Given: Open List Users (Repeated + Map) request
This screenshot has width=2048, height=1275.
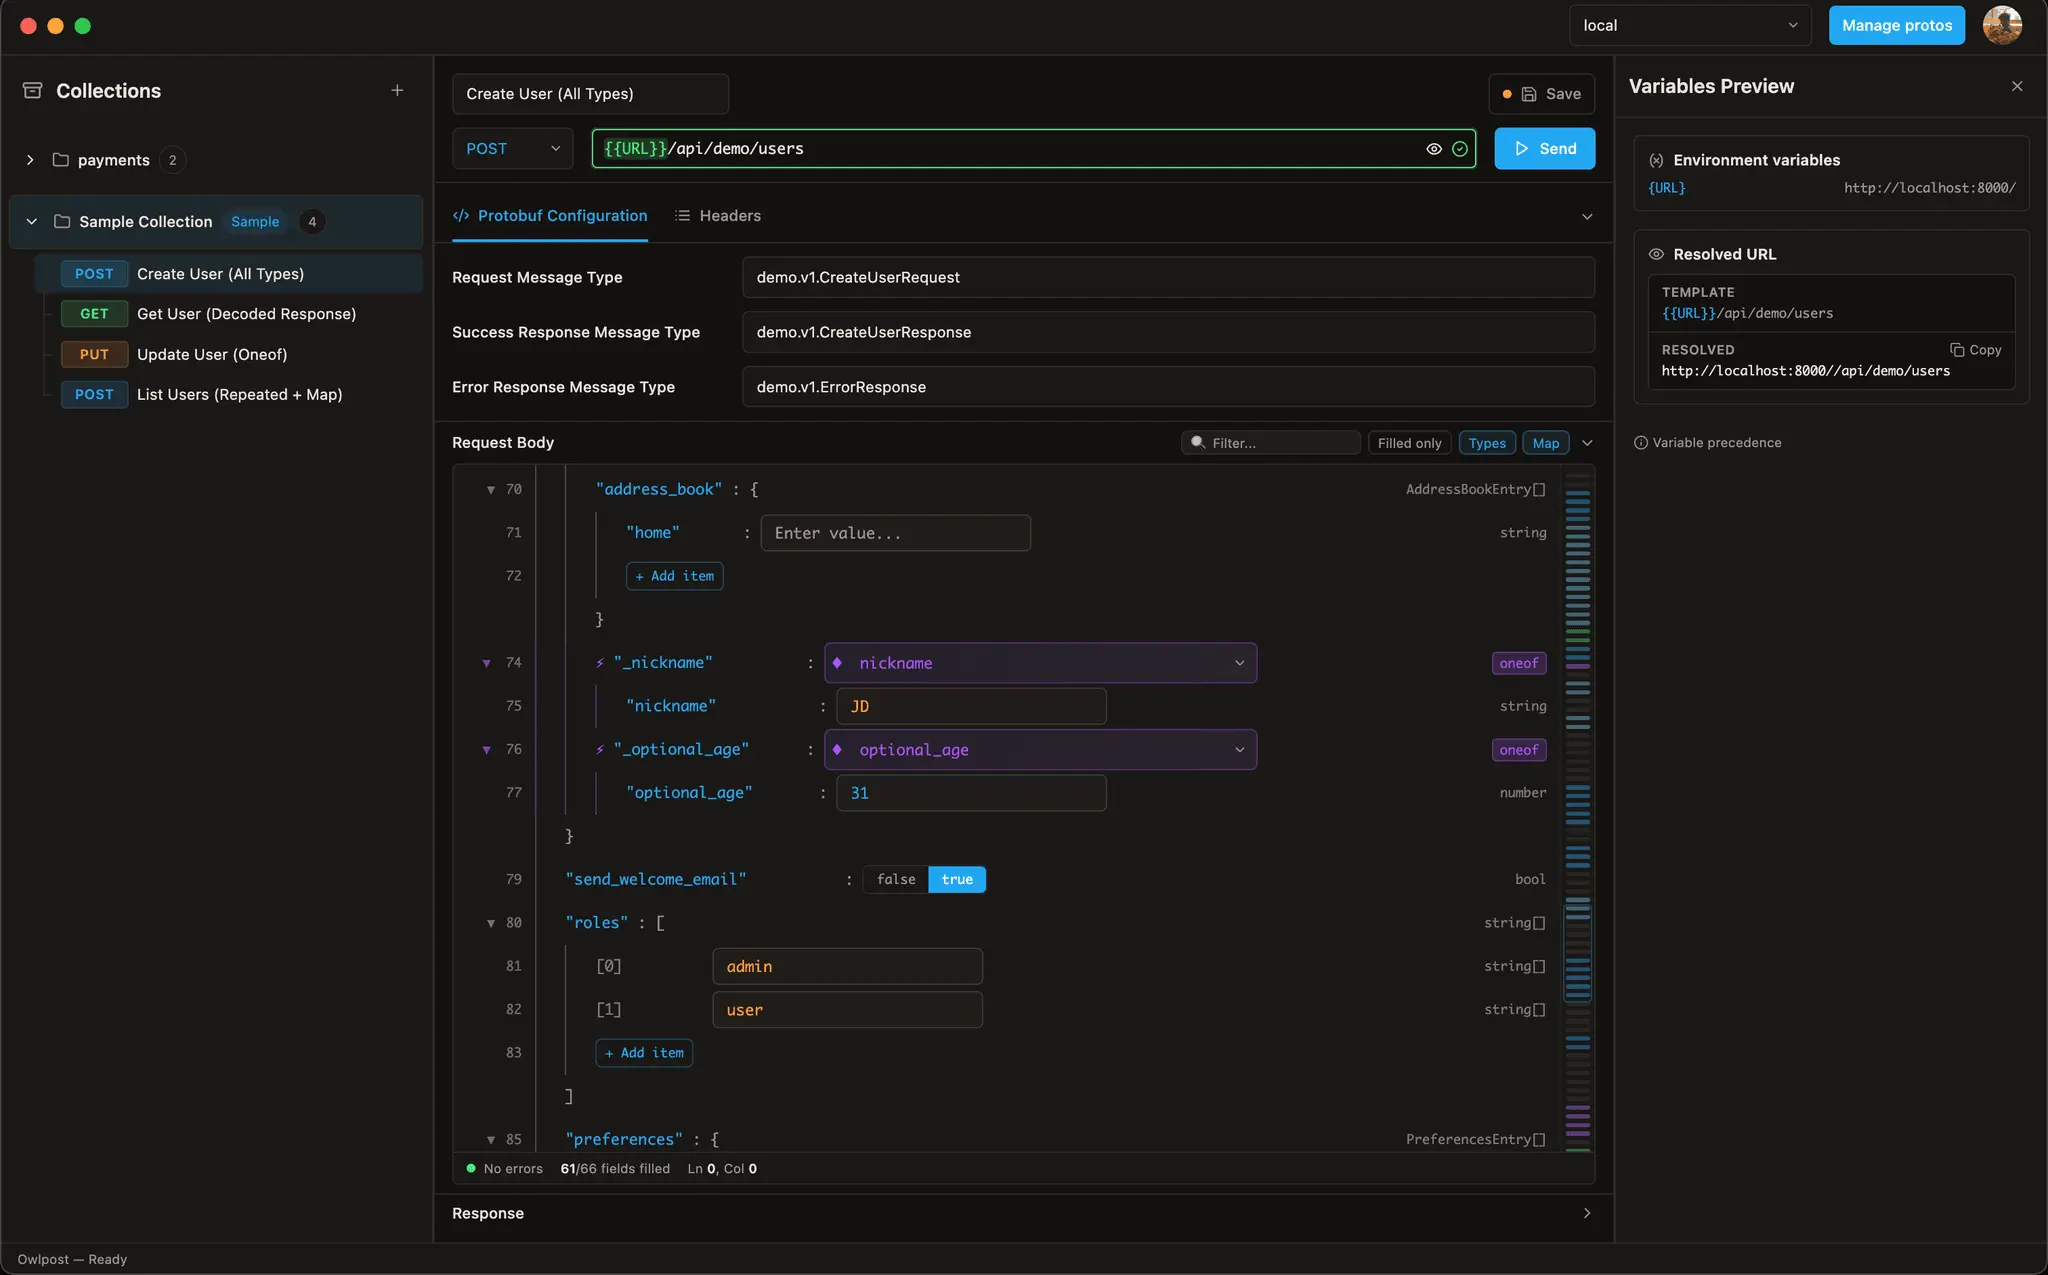Looking at the screenshot, I should 229,395.
